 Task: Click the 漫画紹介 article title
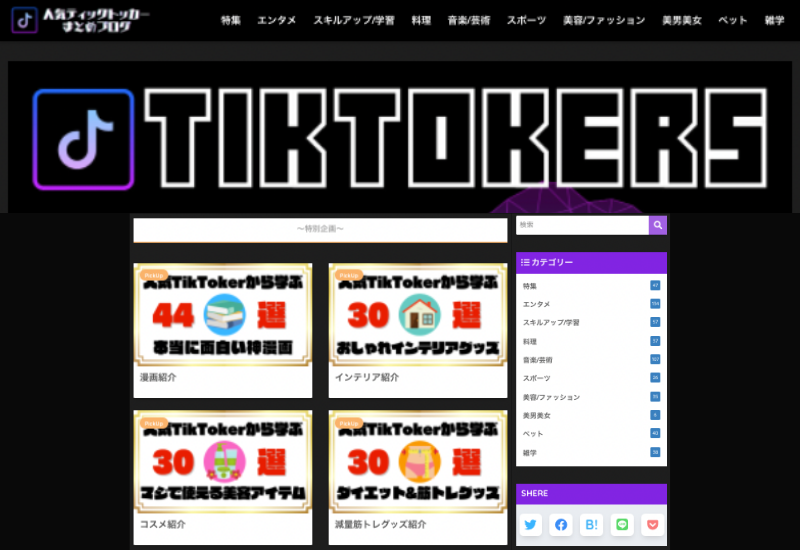pos(158,378)
